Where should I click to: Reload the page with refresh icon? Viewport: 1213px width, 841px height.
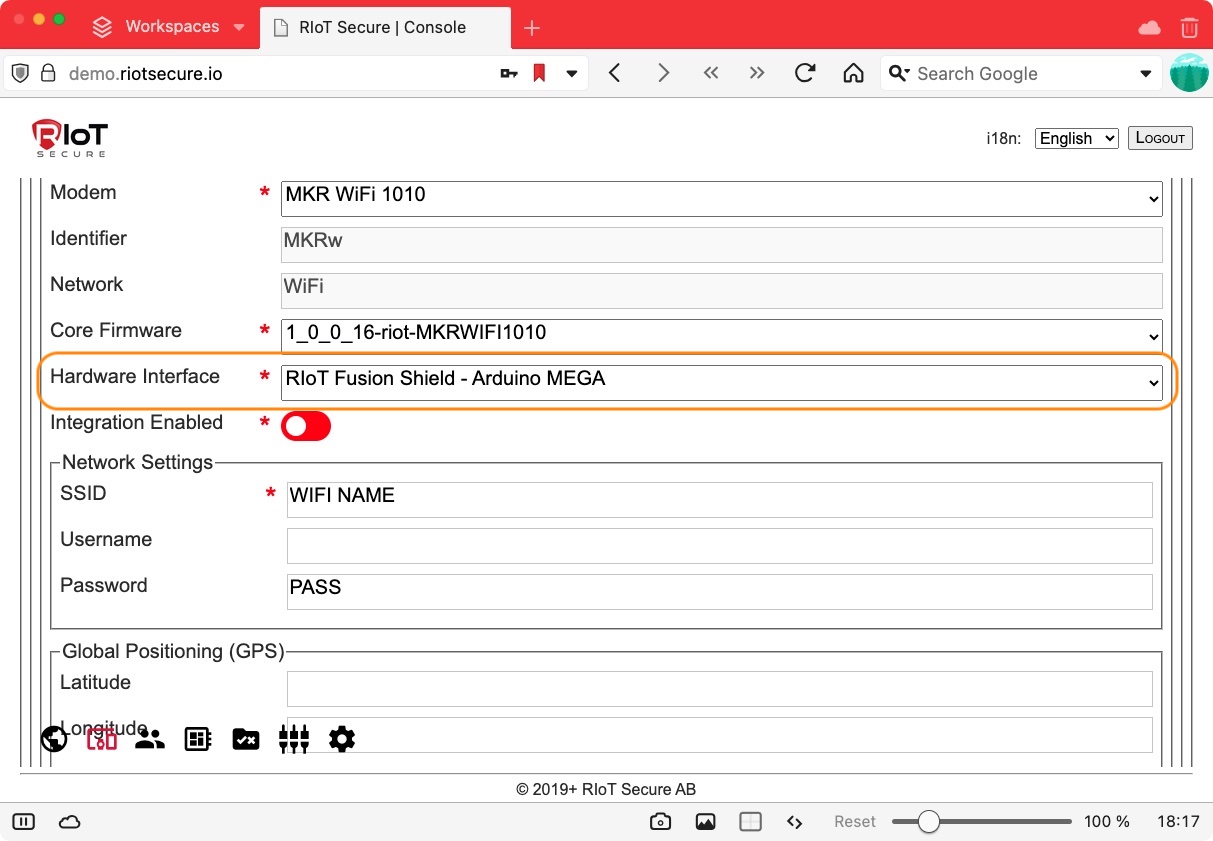805,73
